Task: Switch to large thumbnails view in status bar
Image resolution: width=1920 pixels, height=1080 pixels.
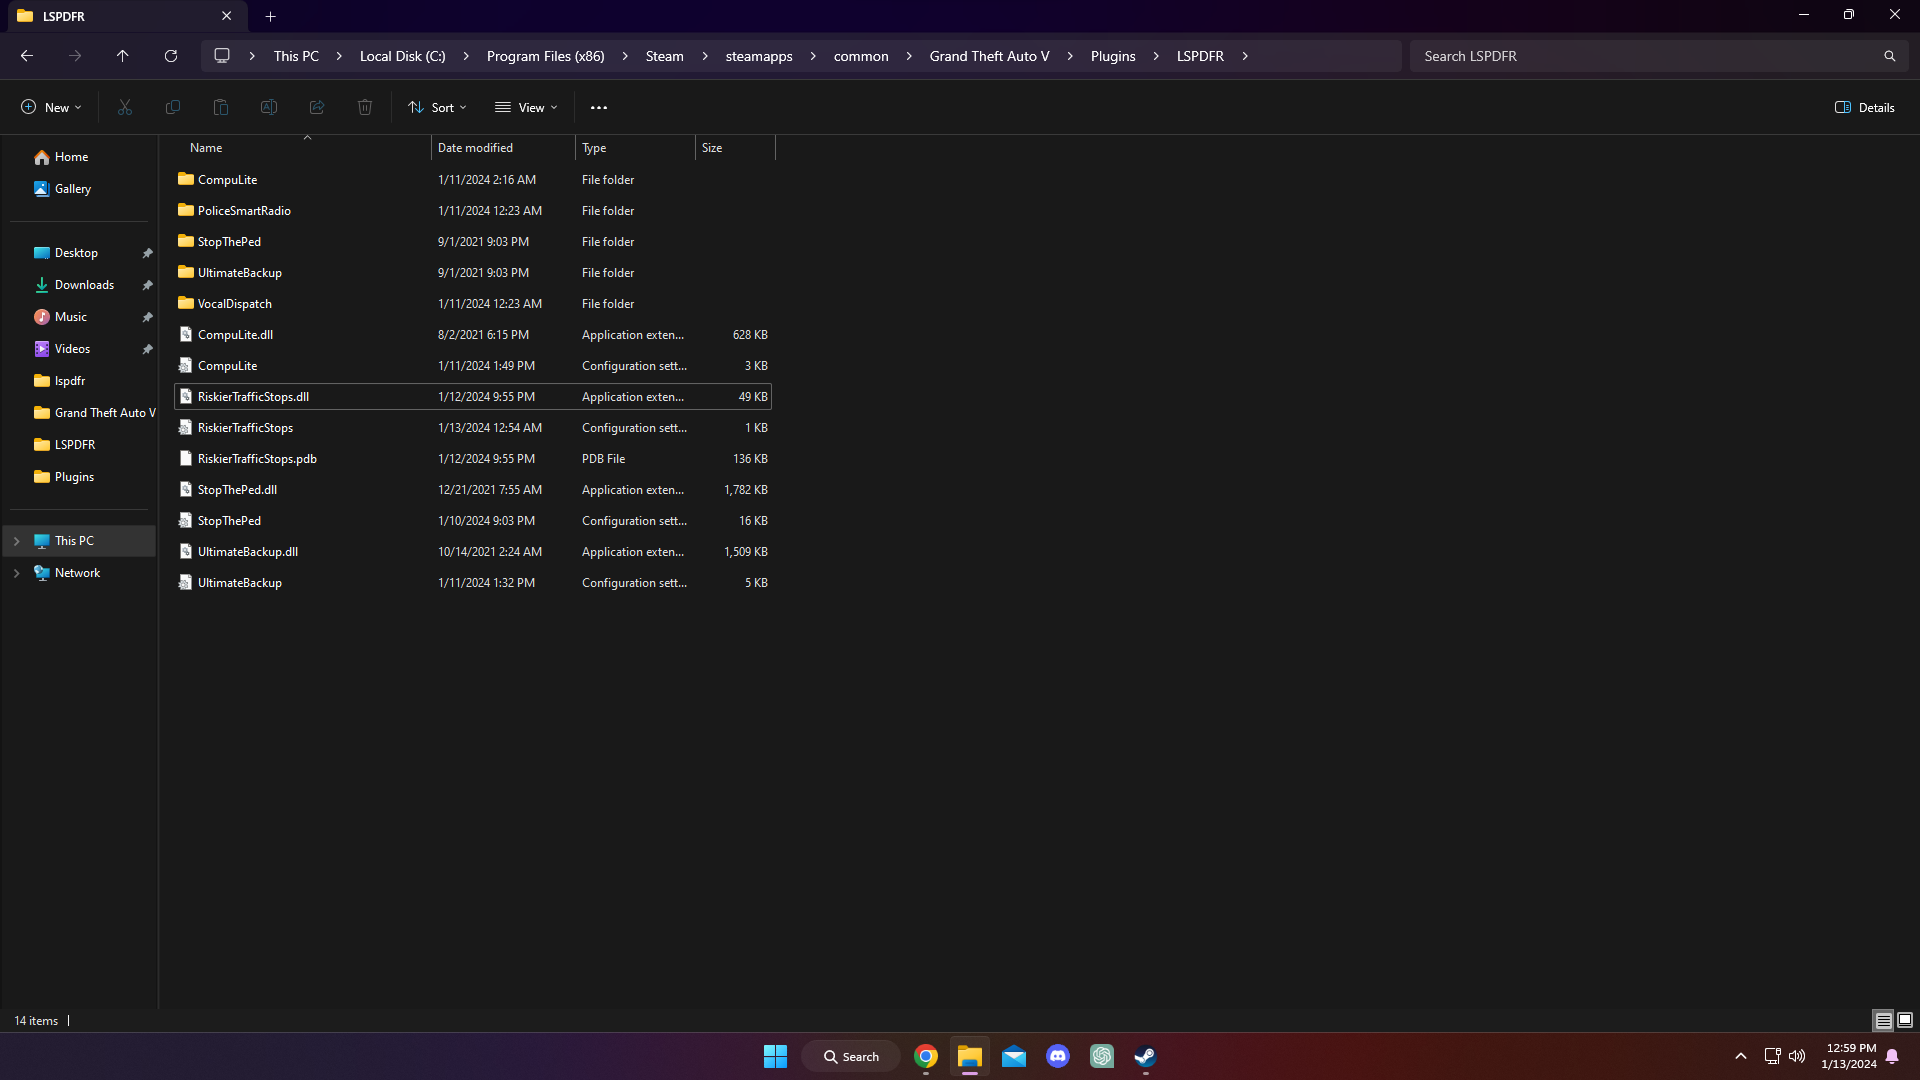Action: 1905,1020
